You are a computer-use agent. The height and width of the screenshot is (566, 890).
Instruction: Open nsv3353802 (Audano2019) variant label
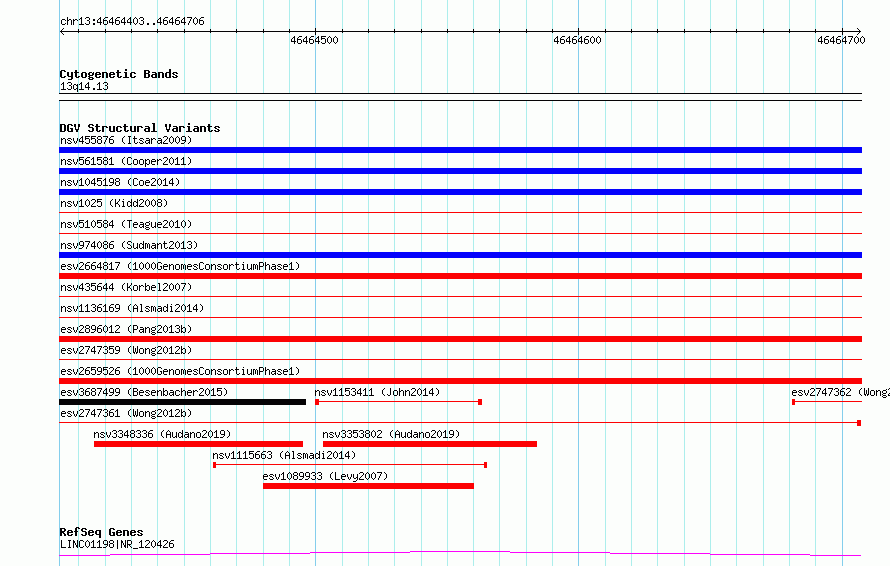tap(391, 434)
